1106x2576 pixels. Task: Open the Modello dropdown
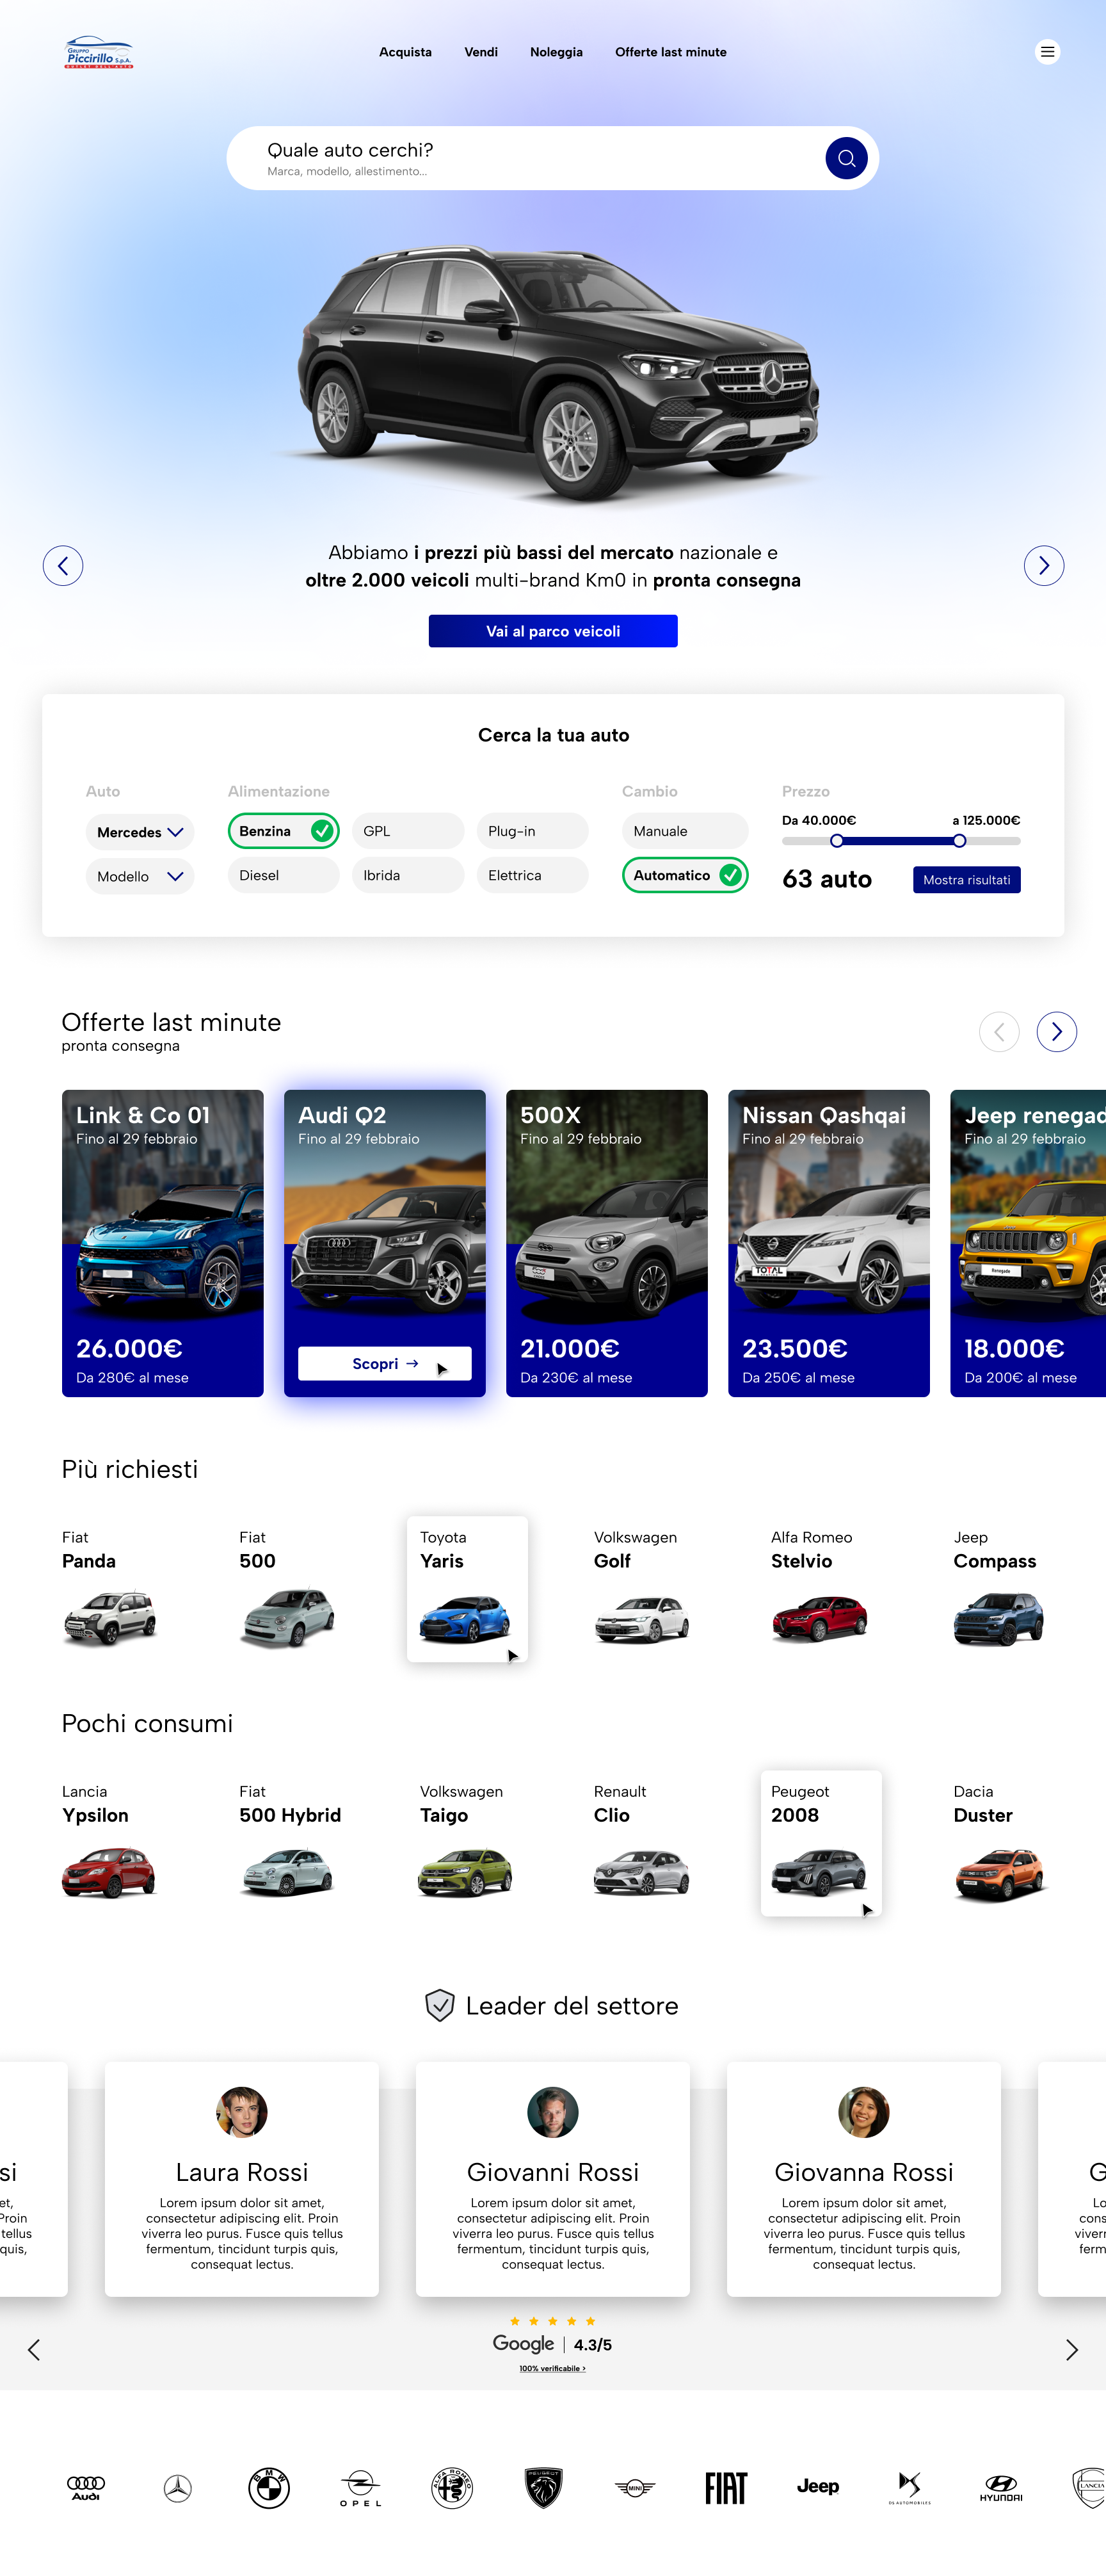coord(140,876)
